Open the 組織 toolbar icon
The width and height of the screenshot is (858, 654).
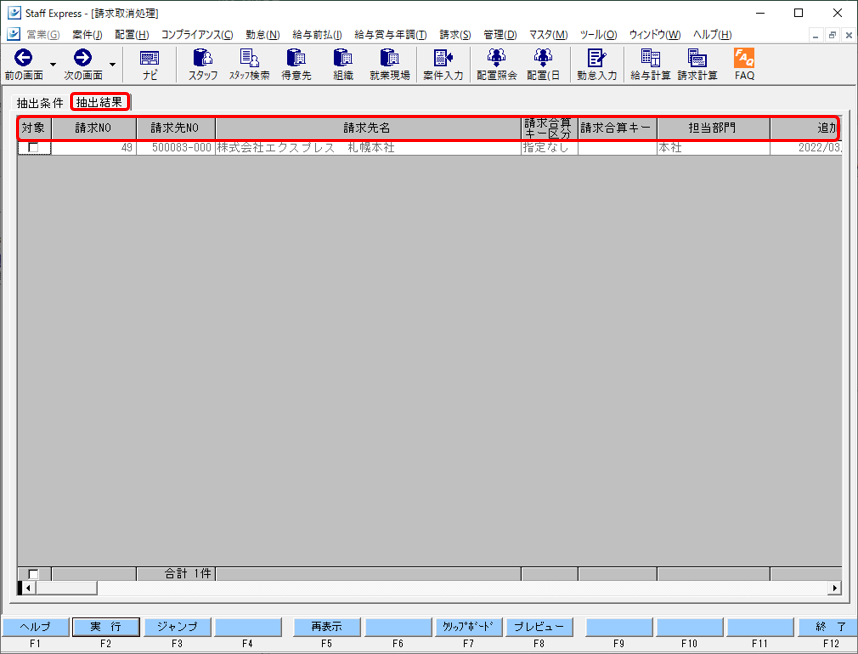343,57
